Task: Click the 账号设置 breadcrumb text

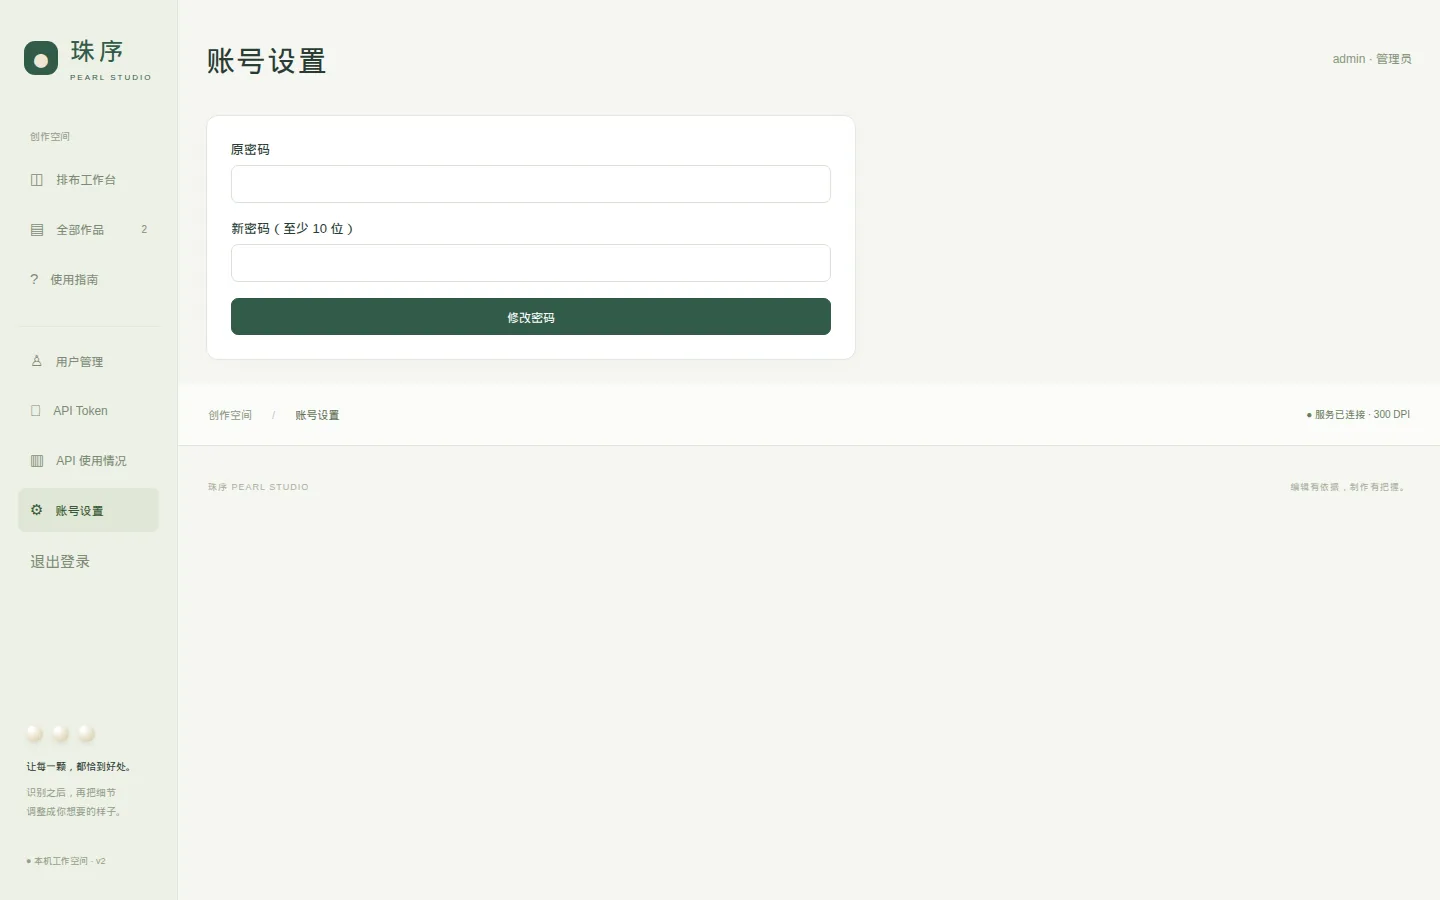Action: [x=317, y=415]
